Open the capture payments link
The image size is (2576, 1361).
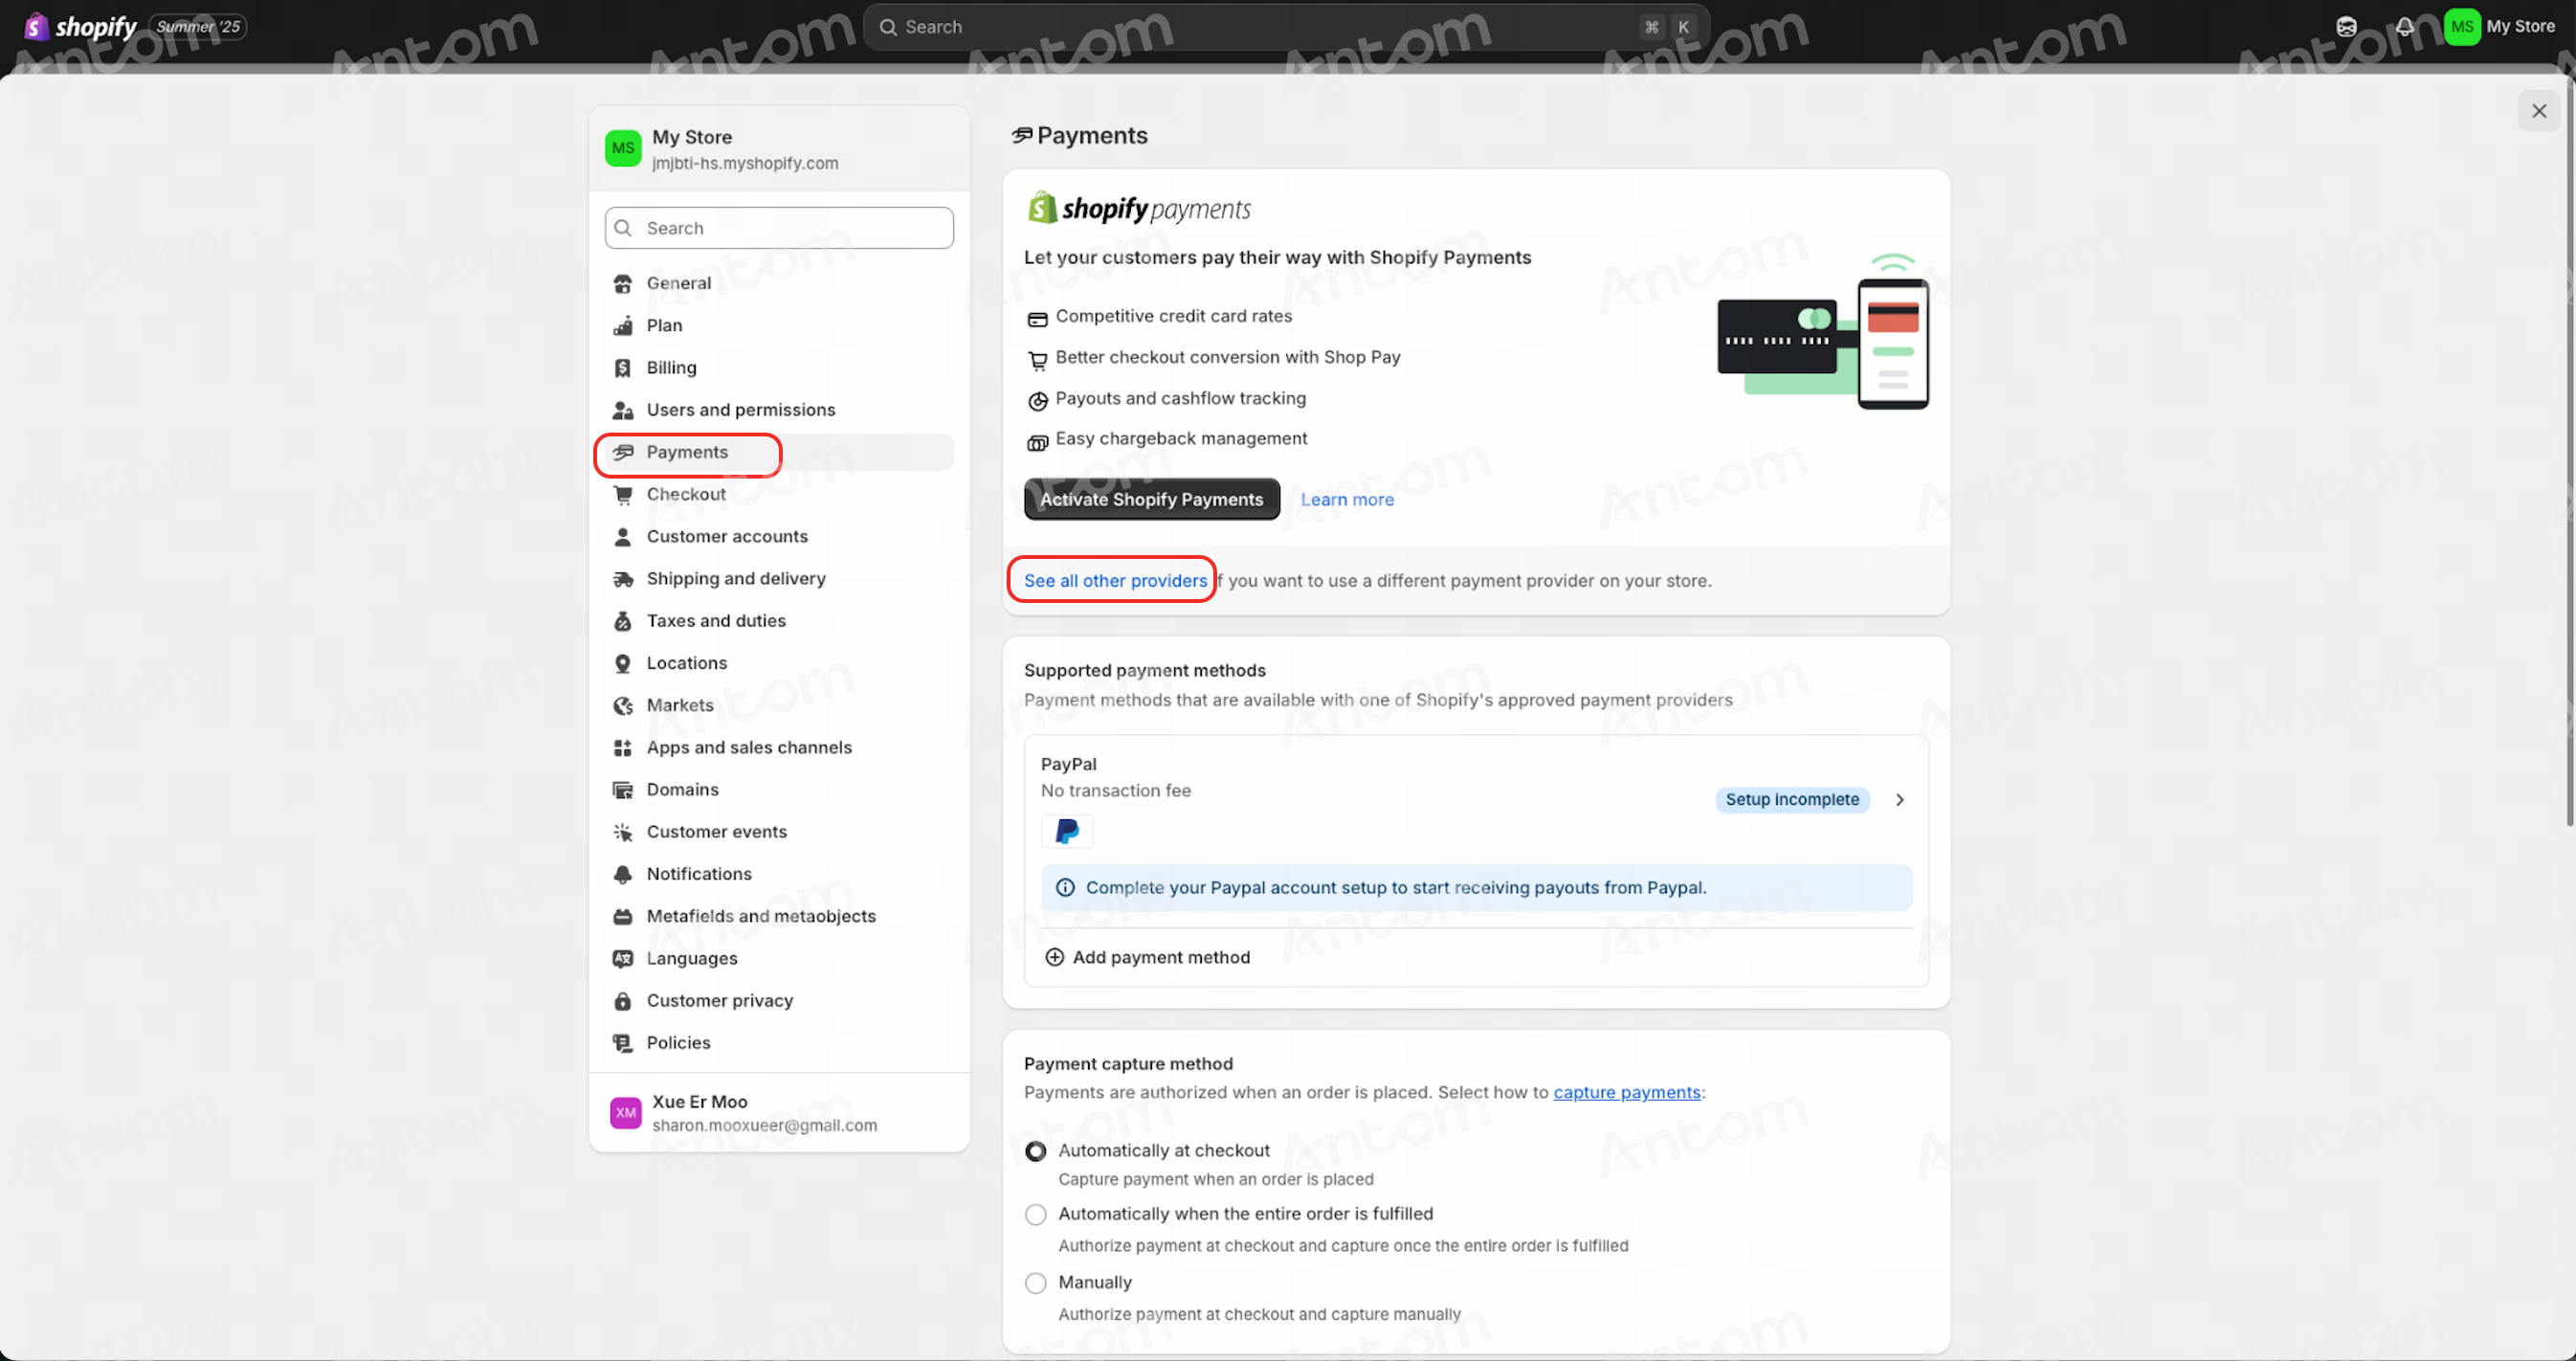coord(1626,1092)
